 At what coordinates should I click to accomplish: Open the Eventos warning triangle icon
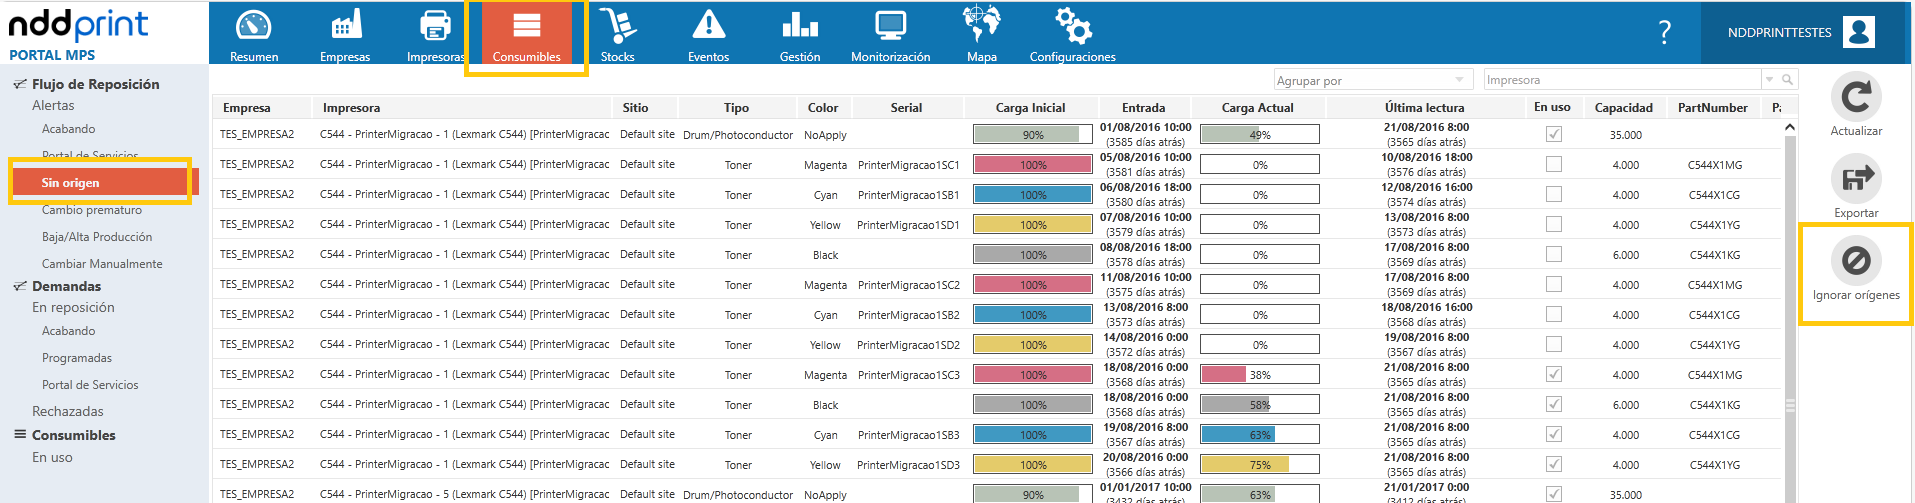click(x=709, y=24)
